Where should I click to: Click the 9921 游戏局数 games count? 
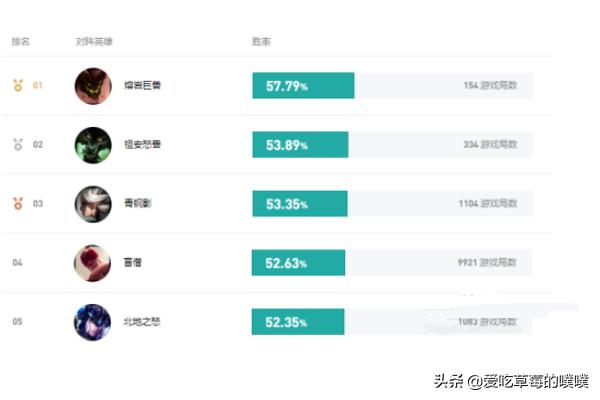click(487, 263)
